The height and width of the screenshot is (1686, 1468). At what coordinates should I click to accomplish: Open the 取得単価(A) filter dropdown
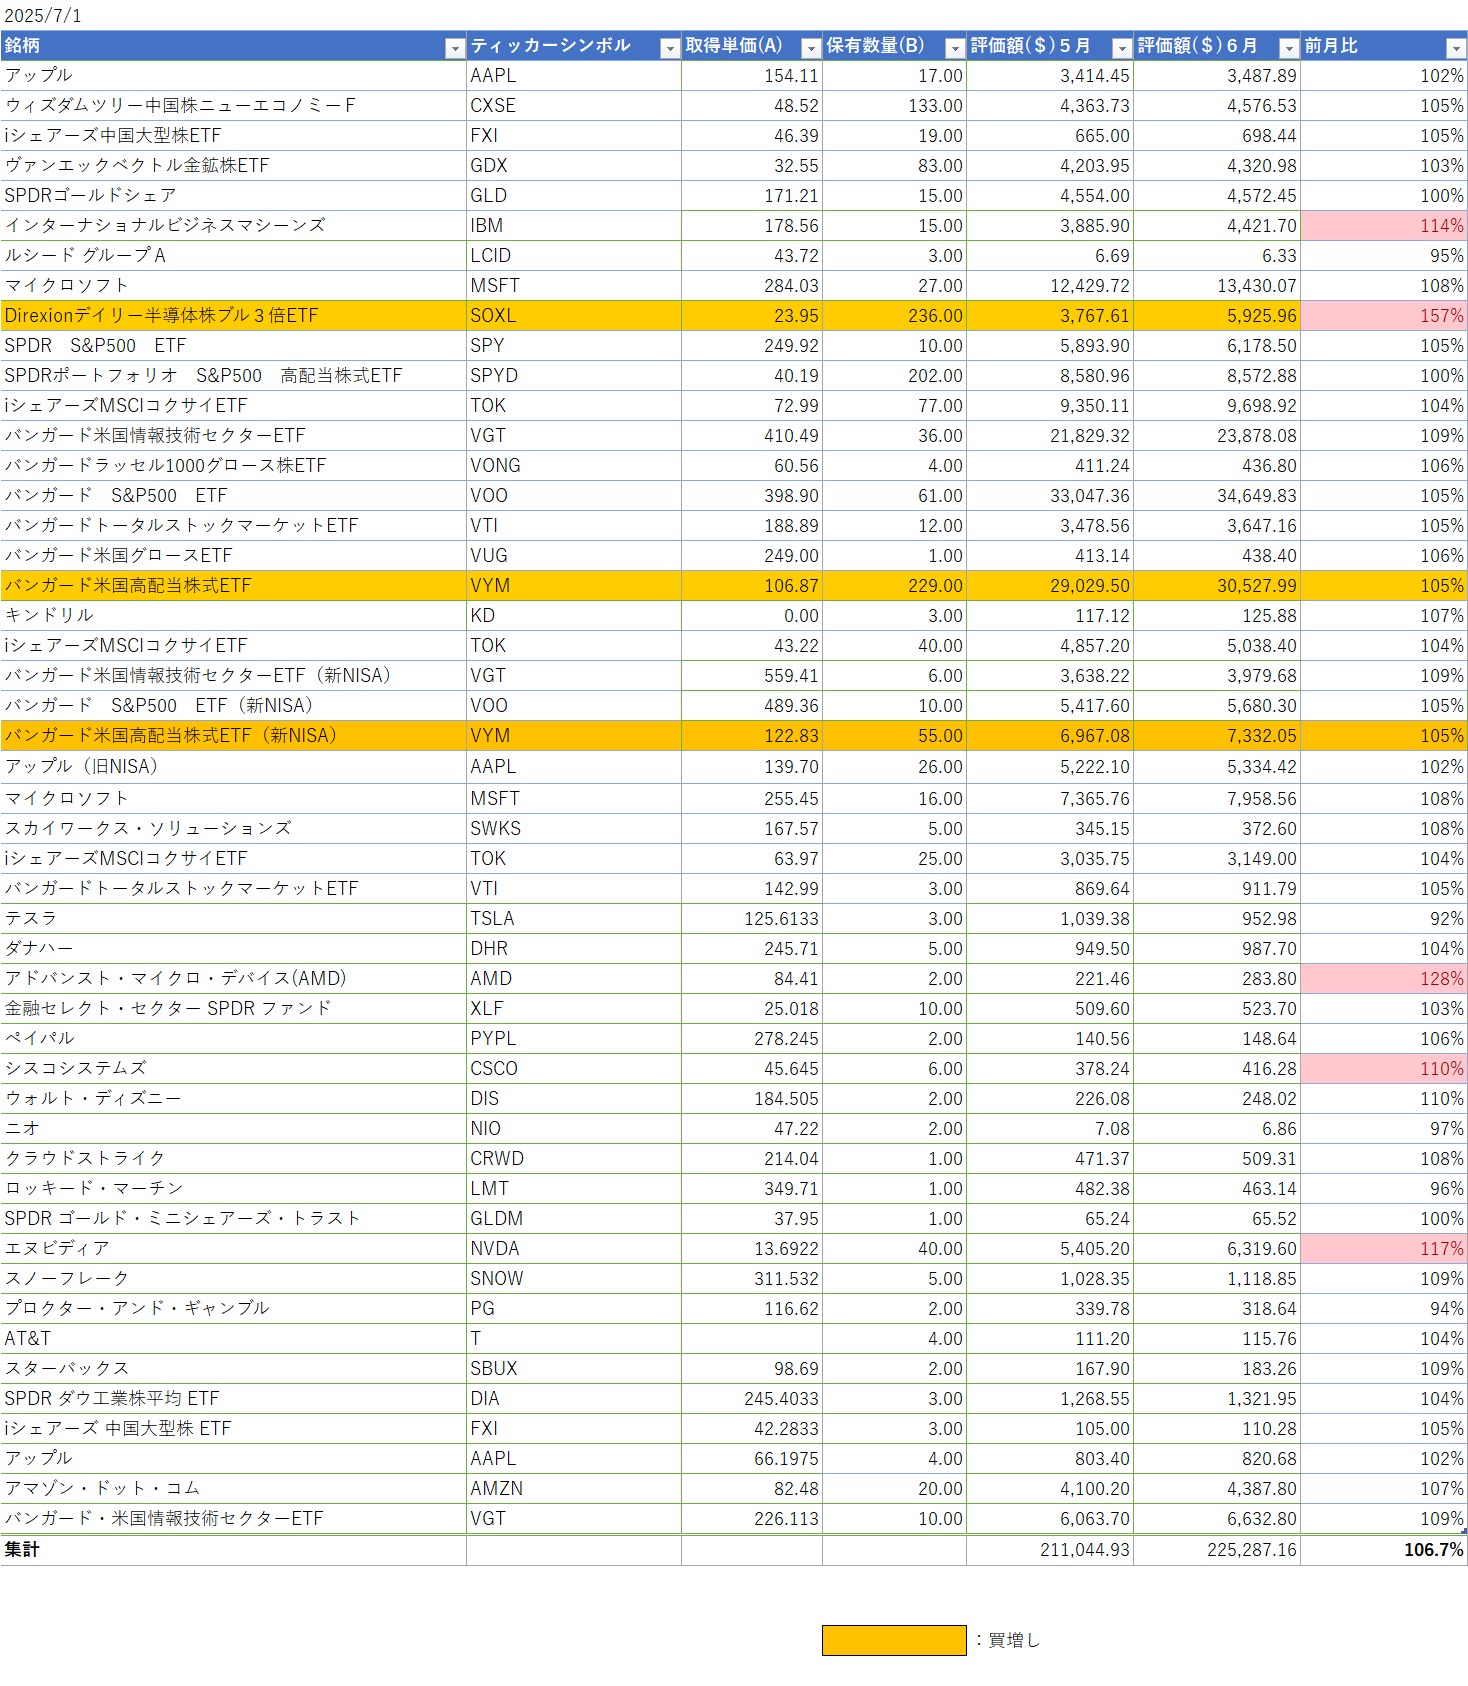pos(811,48)
